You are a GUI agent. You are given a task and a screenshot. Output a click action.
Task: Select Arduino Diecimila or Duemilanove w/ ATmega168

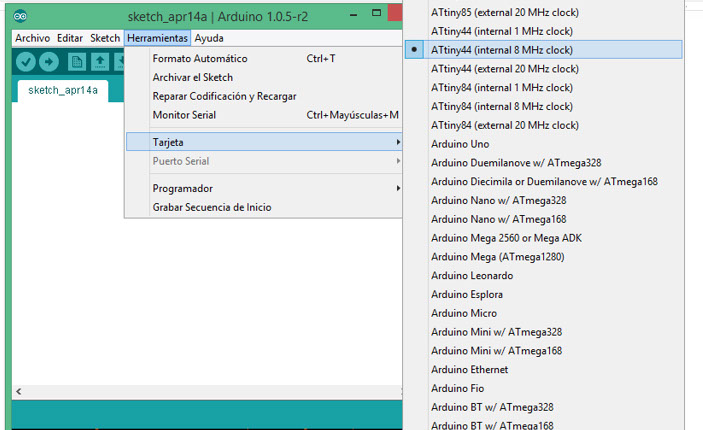(x=543, y=182)
